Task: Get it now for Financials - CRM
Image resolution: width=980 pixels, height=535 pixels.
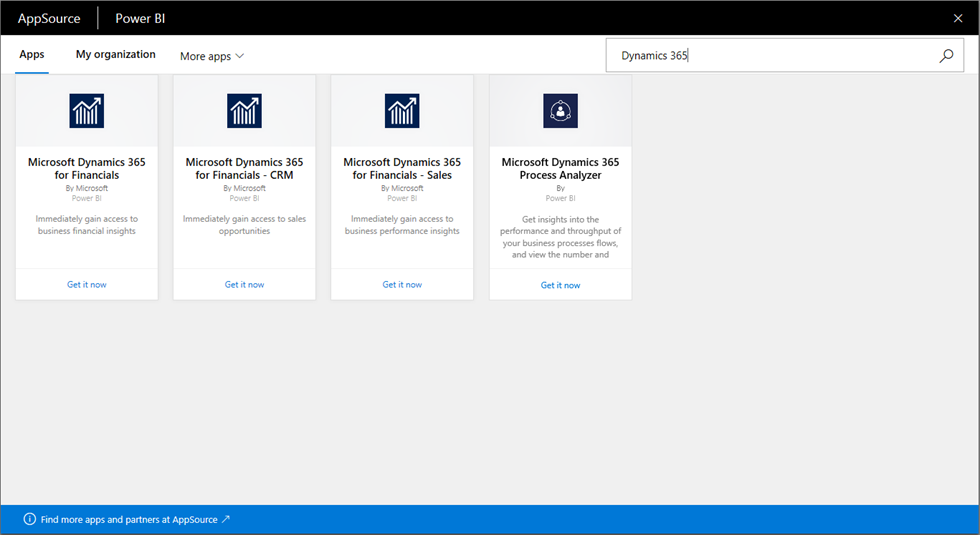Action: [244, 285]
